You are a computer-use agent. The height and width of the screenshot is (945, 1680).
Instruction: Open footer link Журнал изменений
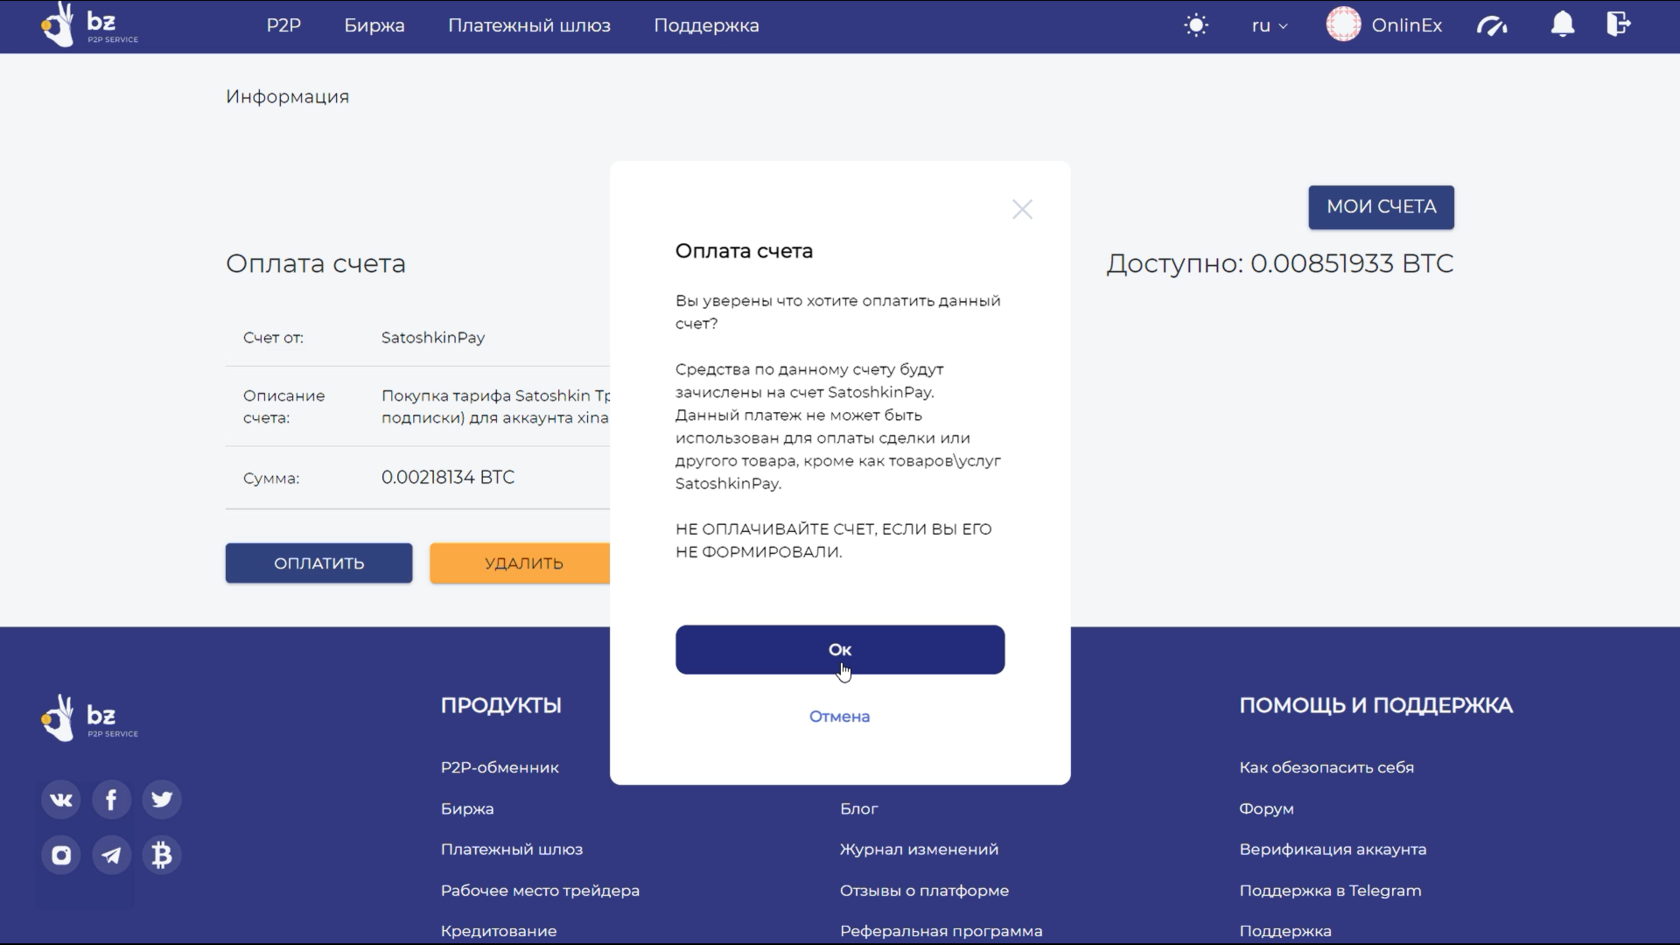[x=919, y=849]
